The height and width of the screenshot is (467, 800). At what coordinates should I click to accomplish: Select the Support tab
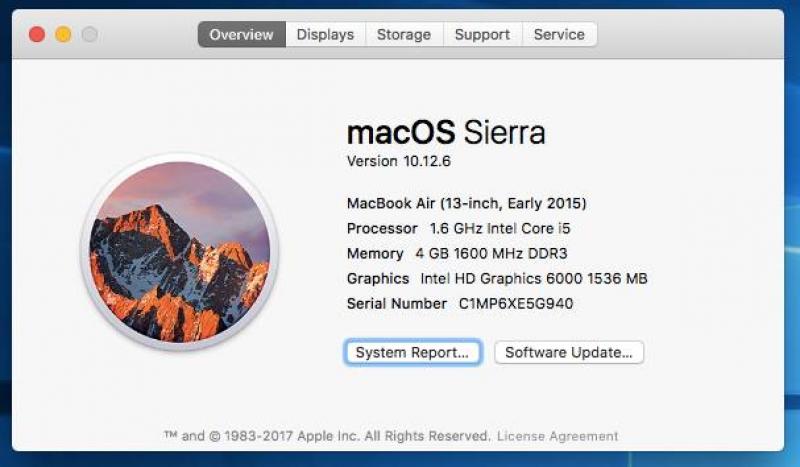coord(483,34)
